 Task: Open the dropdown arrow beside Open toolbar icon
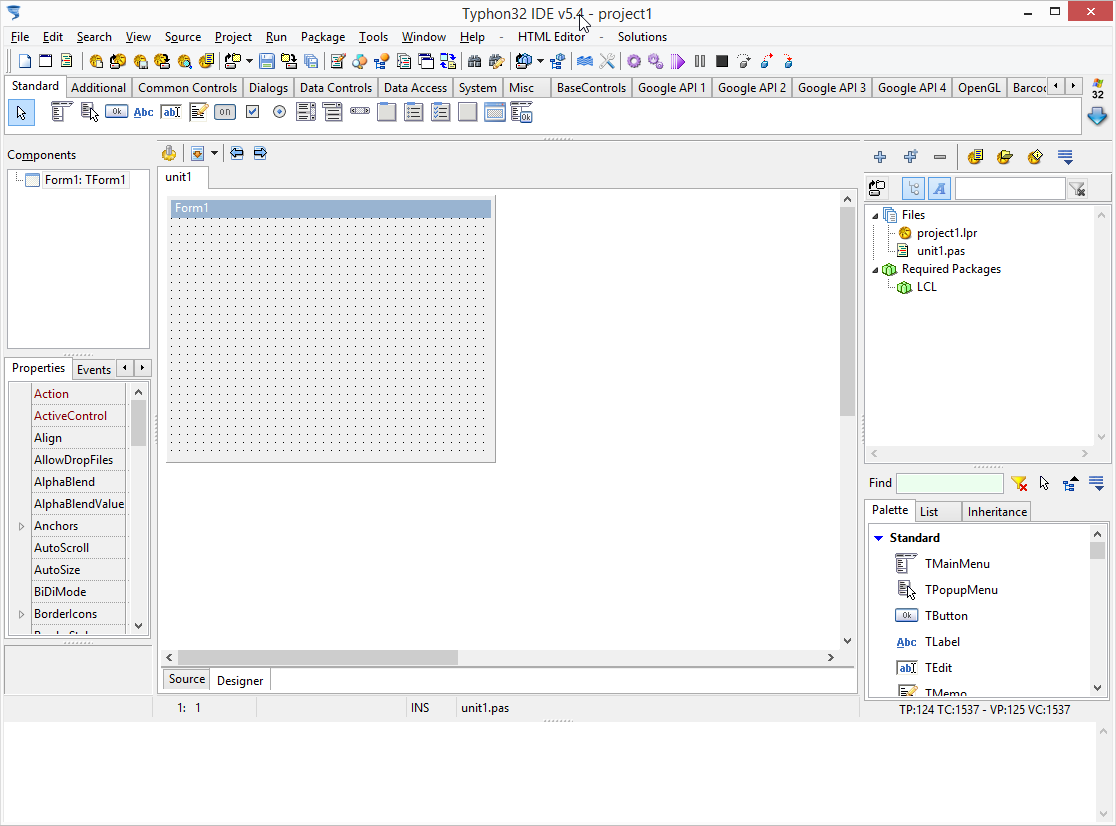click(249, 62)
